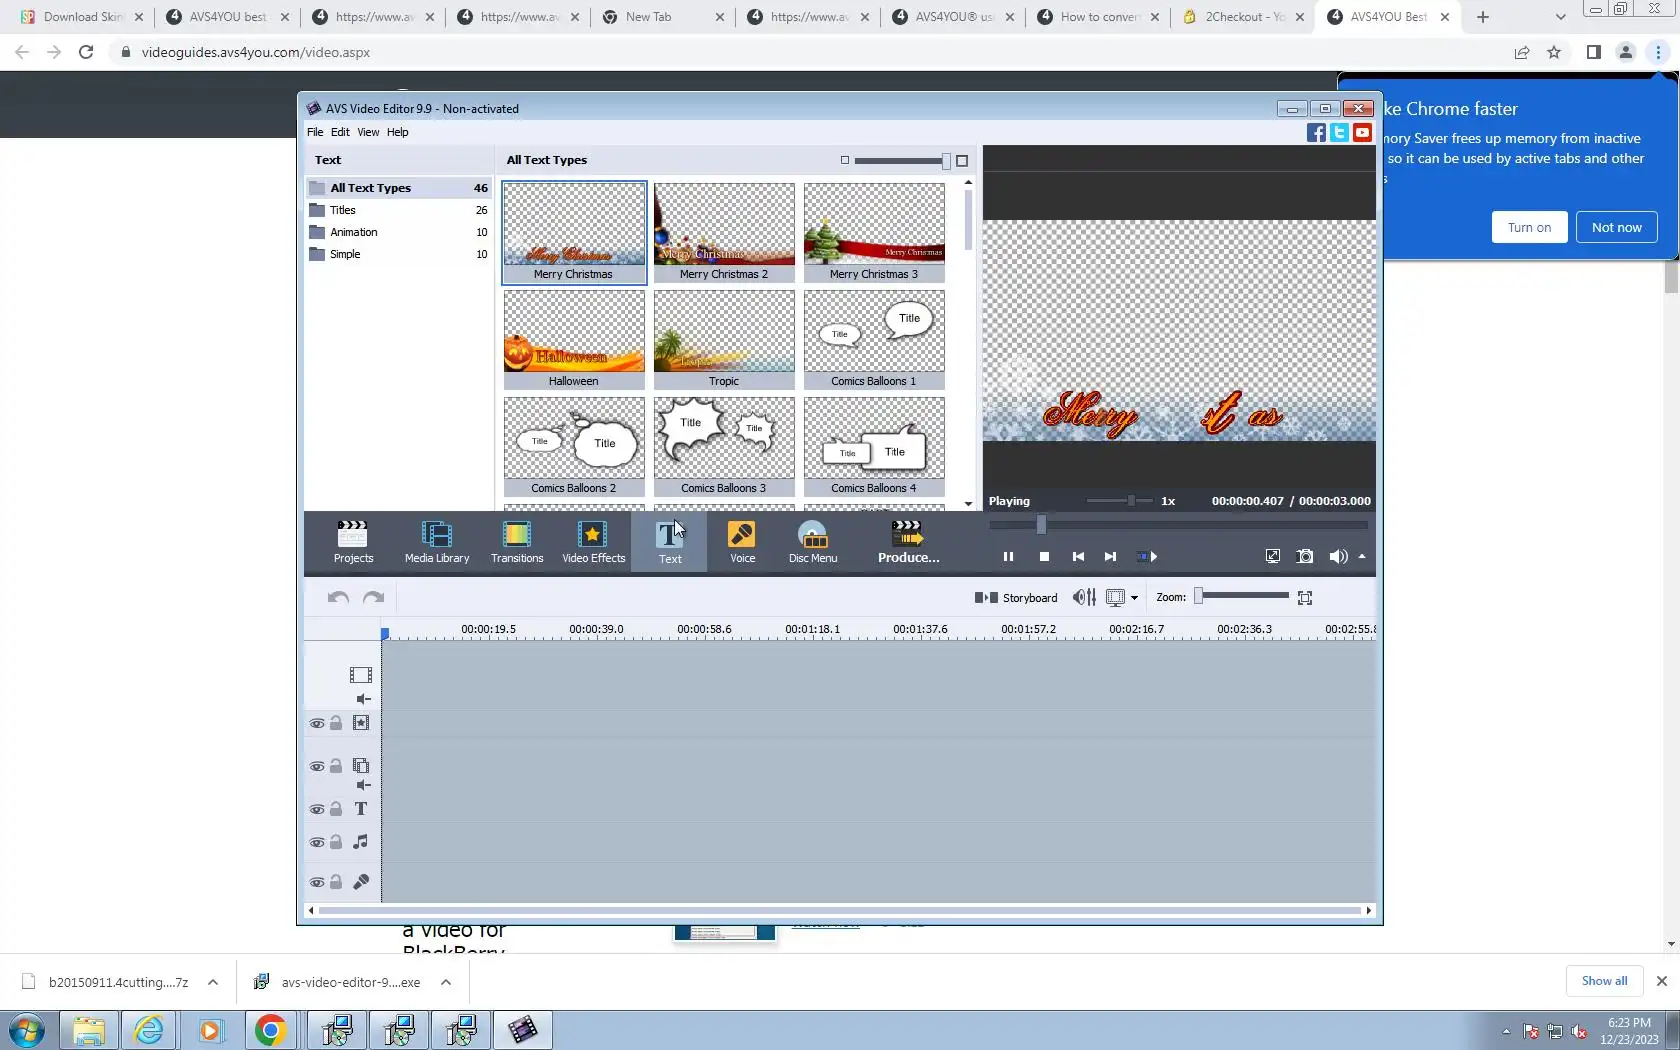Lock the text track
Viewport: 1680px width, 1050px height.
pyautogui.click(x=336, y=810)
